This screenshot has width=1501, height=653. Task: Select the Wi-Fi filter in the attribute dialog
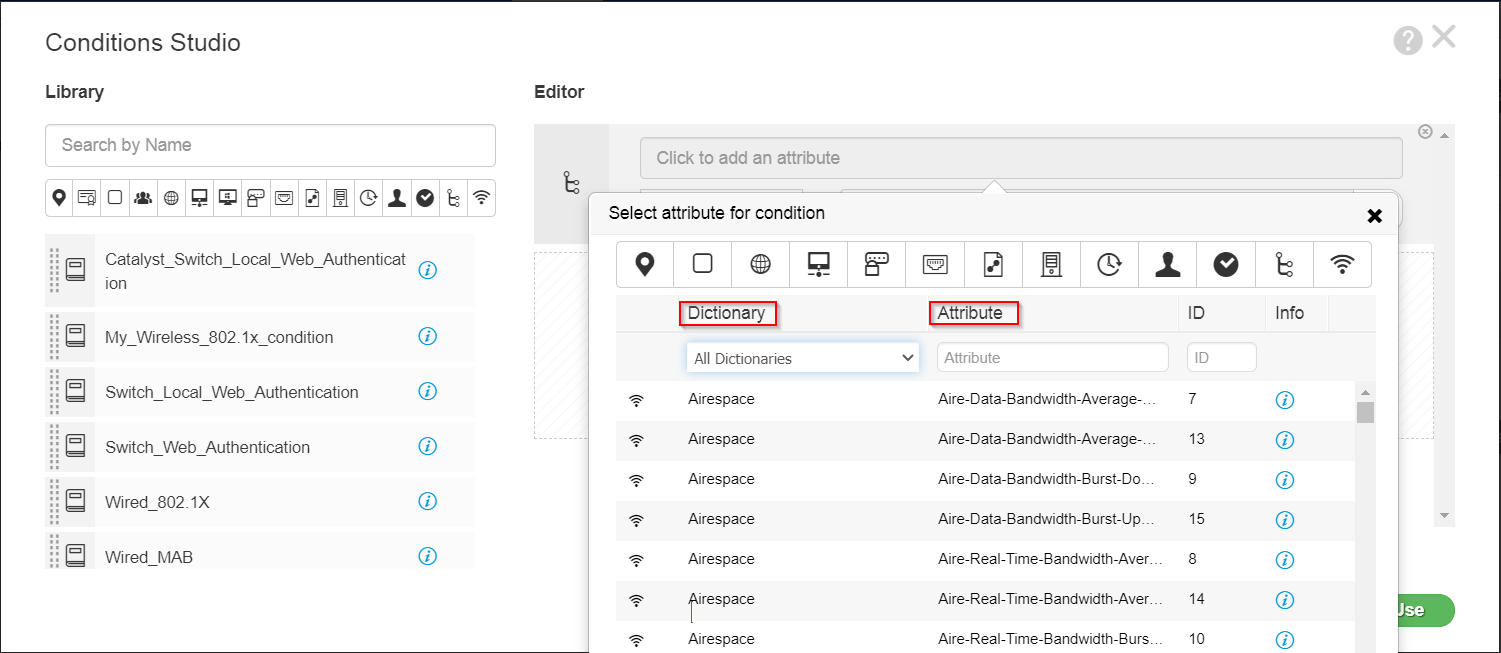1342,264
